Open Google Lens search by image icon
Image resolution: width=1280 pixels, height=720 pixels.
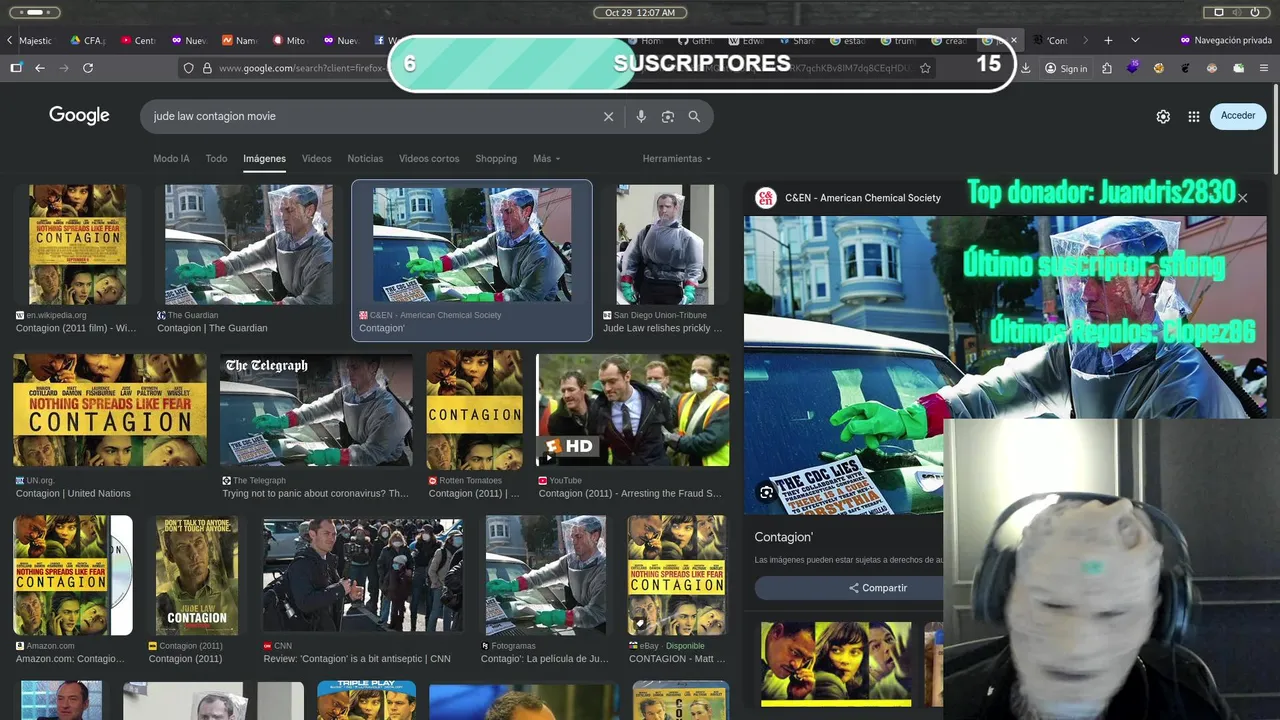coord(668,116)
